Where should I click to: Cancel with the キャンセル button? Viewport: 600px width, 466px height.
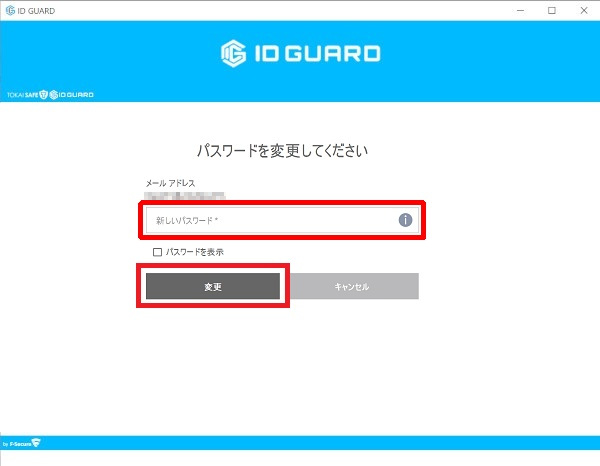click(354, 286)
